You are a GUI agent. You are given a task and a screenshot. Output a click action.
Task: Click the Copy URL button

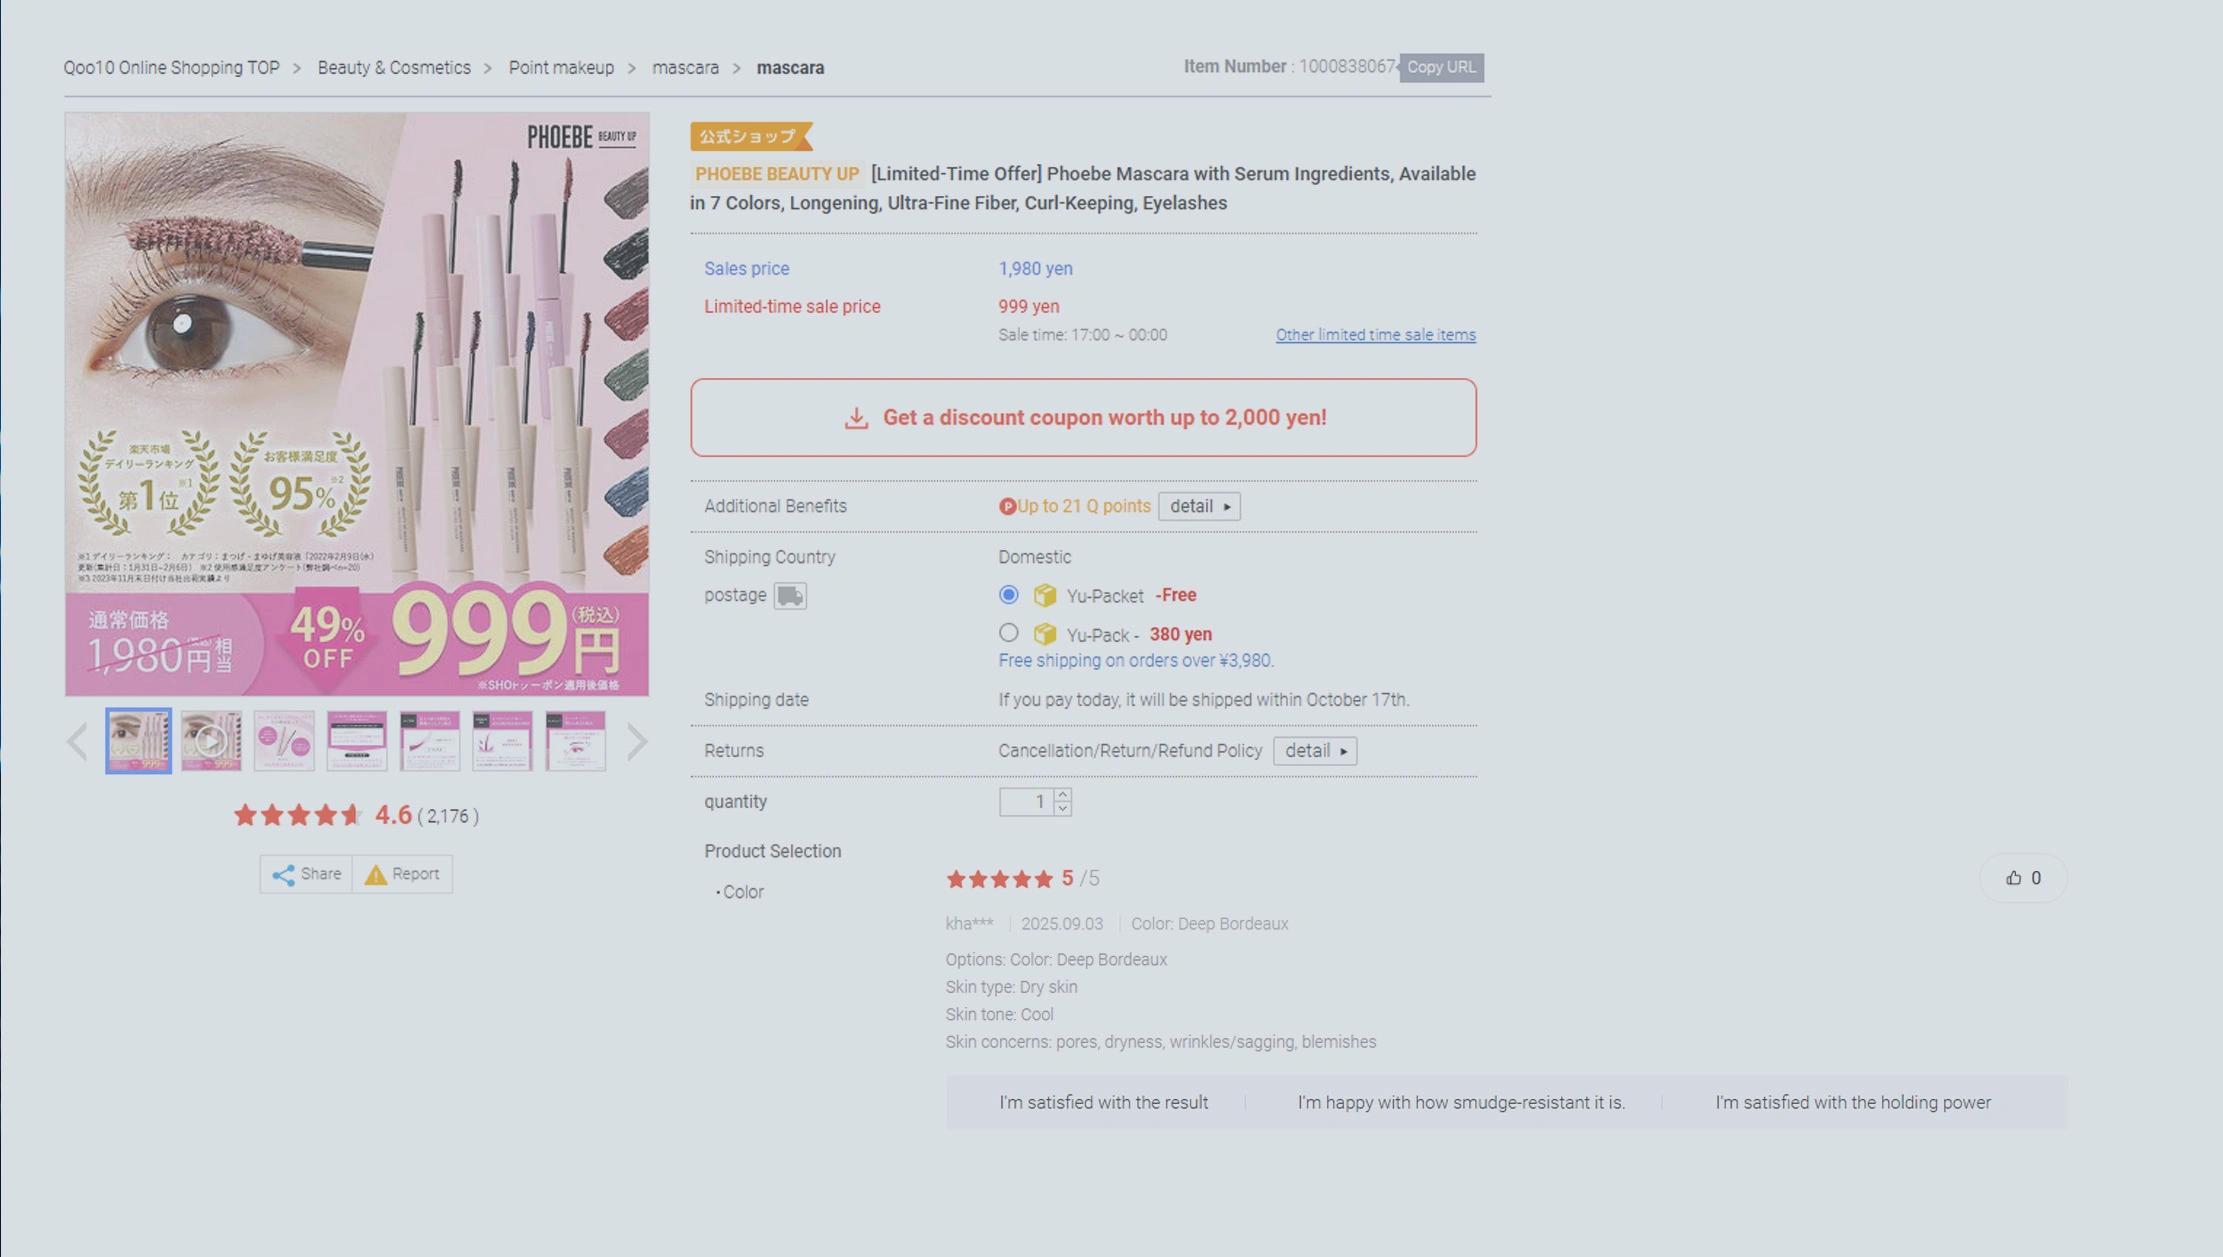pos(1441,67)
